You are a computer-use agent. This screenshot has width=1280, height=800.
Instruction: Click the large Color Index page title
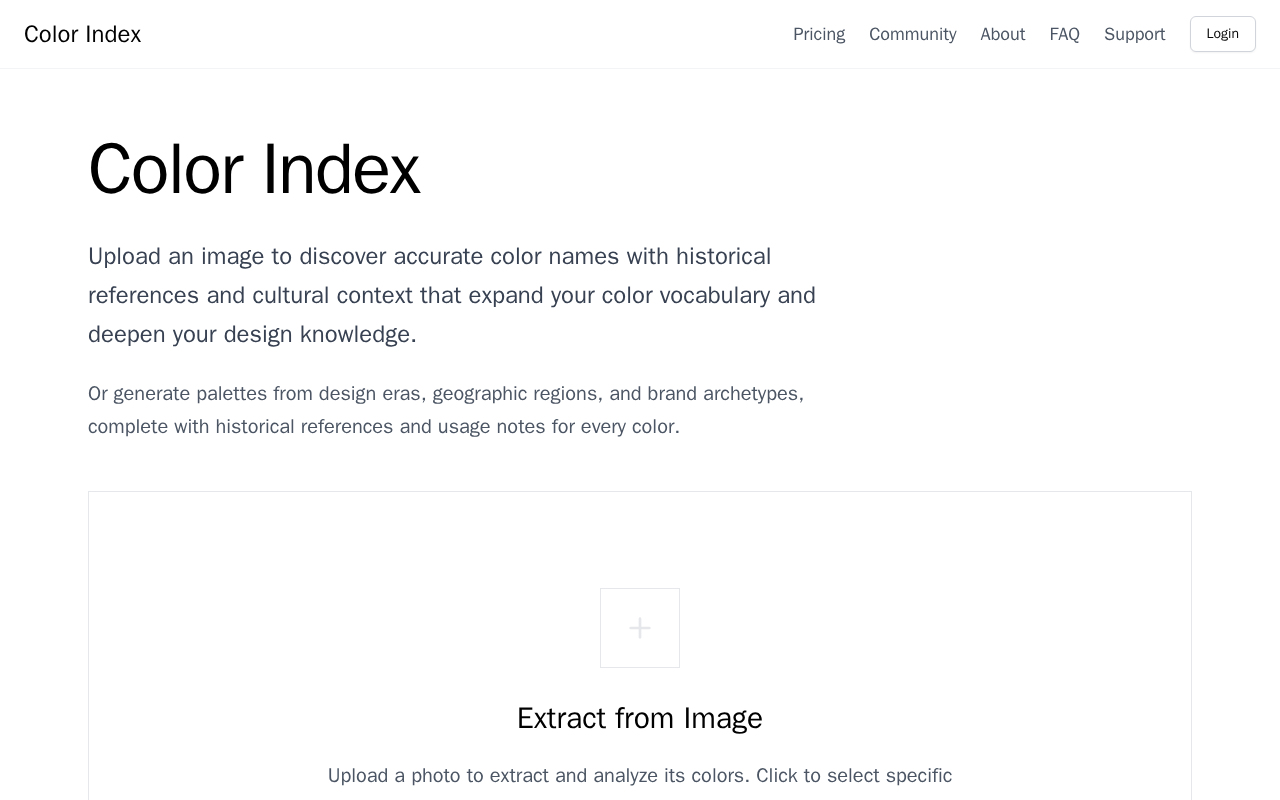tap(254, 169)
